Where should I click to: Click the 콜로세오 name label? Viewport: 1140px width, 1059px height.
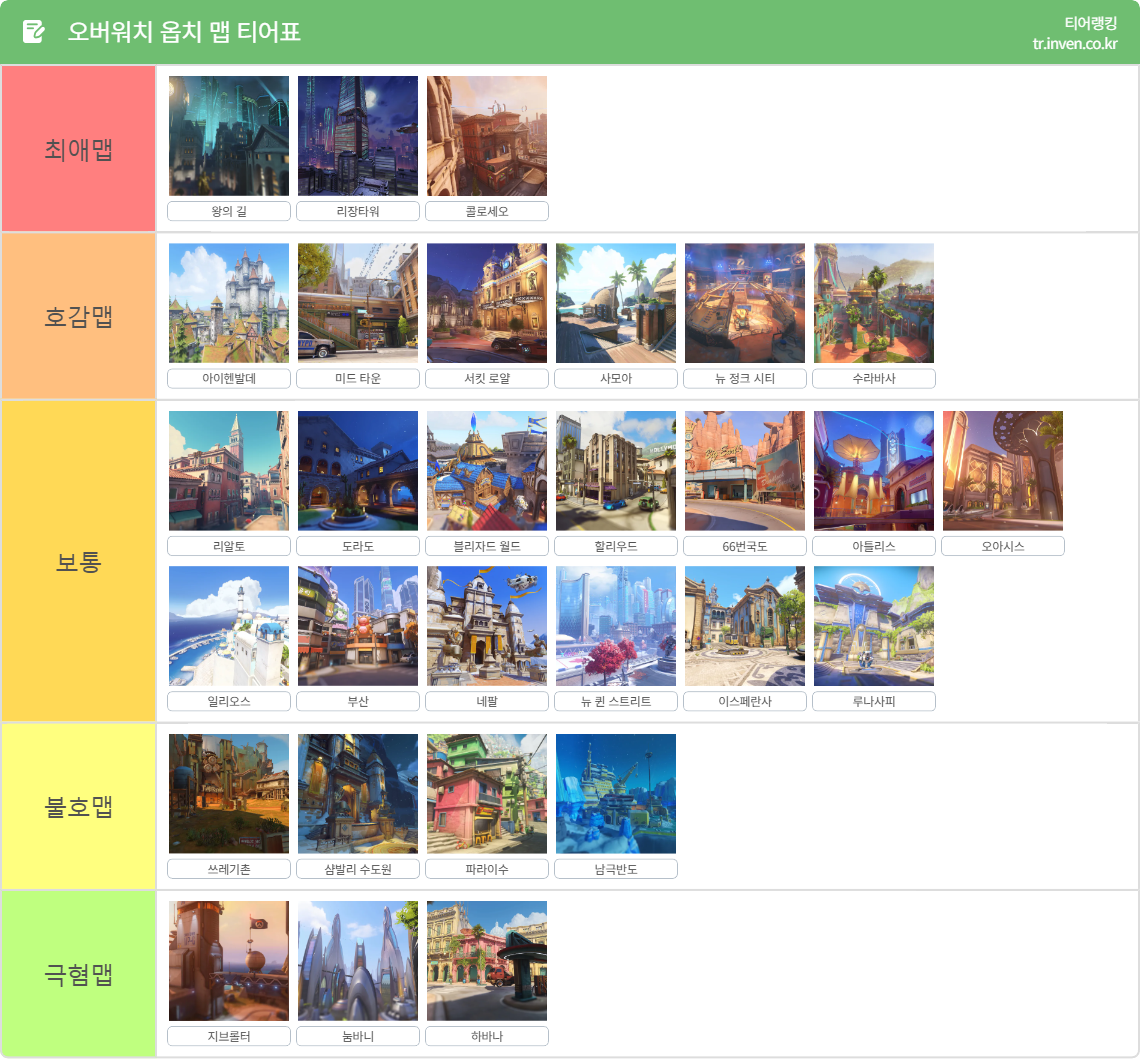click(487, 212)
